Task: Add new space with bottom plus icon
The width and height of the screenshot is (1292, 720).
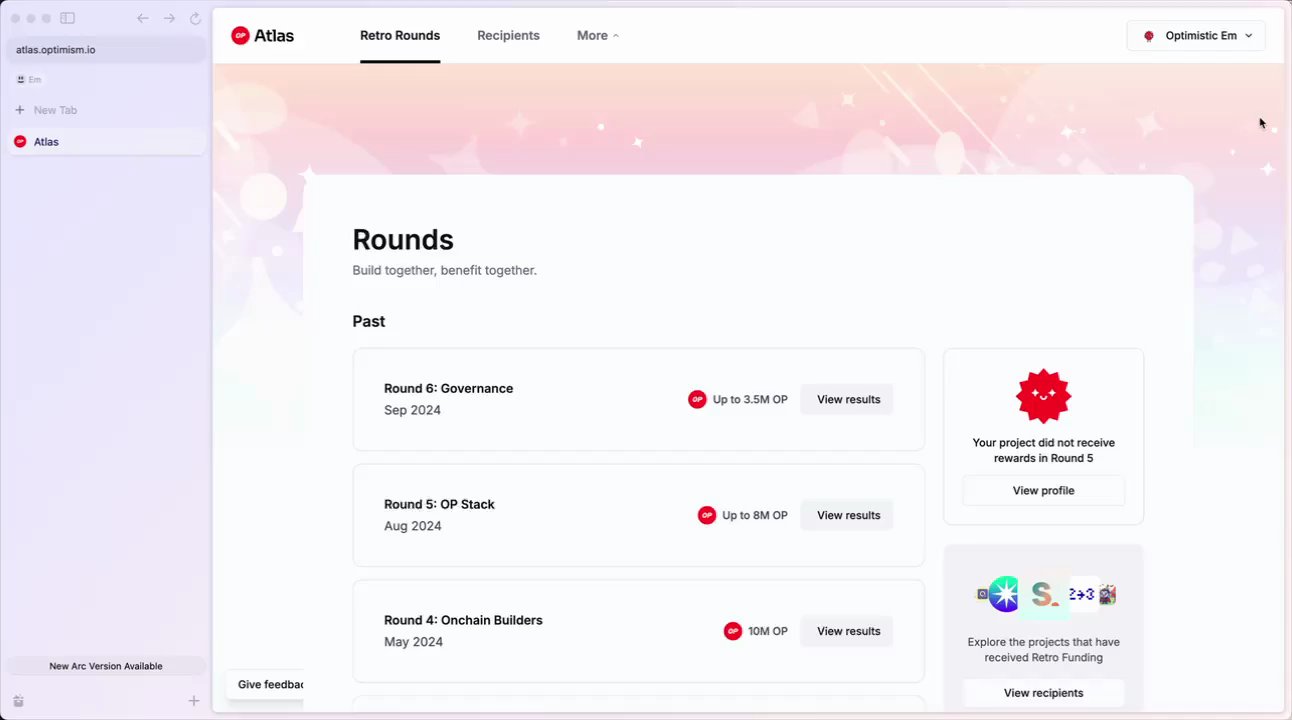Action: 194,701
